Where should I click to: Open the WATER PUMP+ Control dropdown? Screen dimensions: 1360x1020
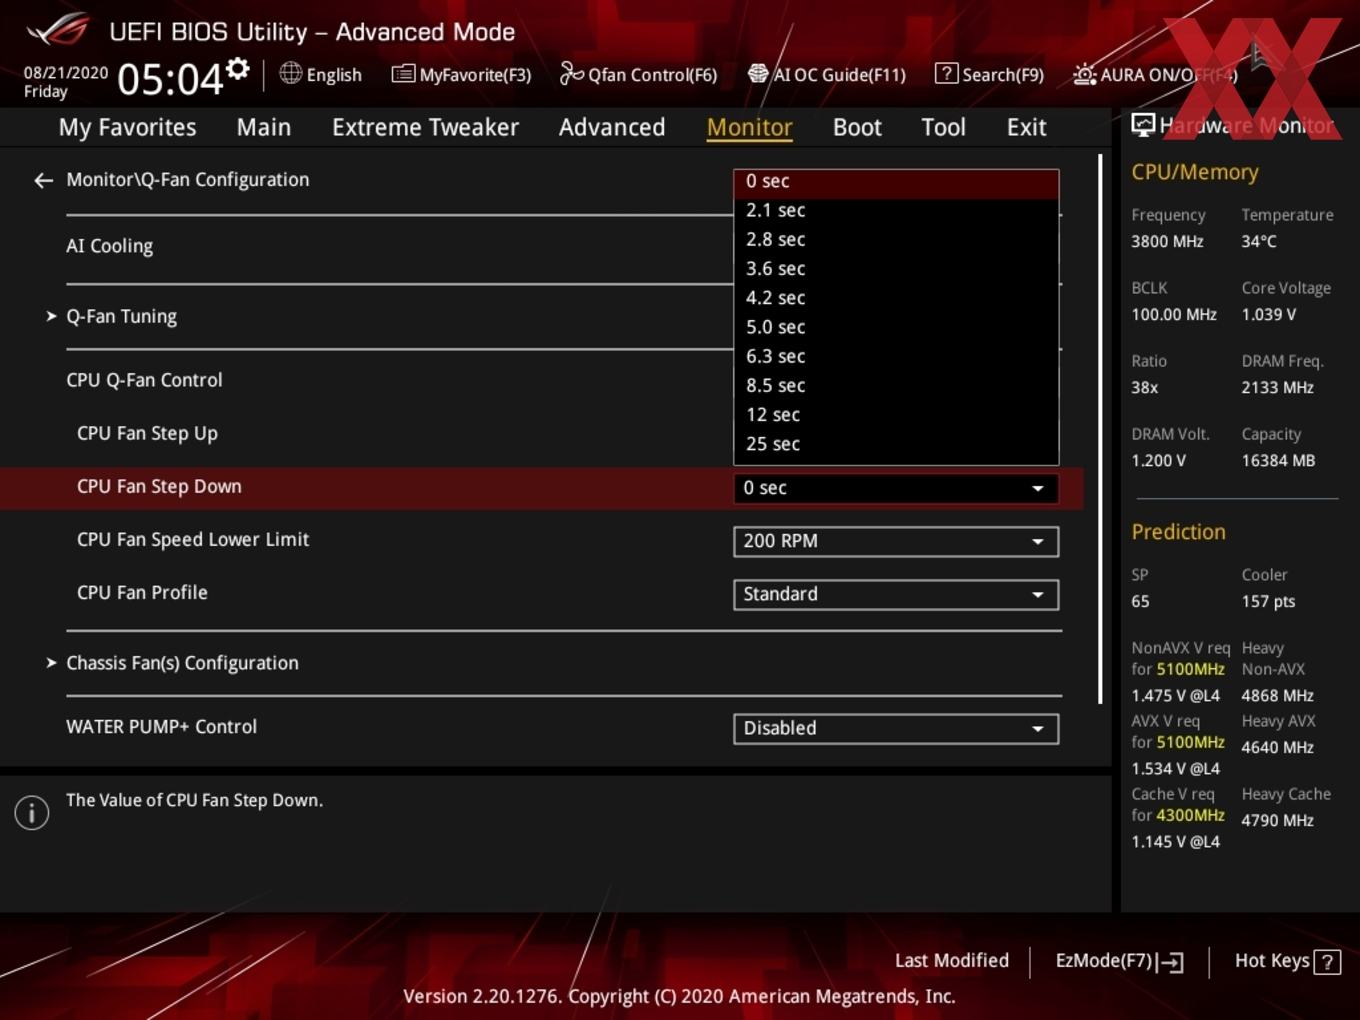(x=896, y=728)
